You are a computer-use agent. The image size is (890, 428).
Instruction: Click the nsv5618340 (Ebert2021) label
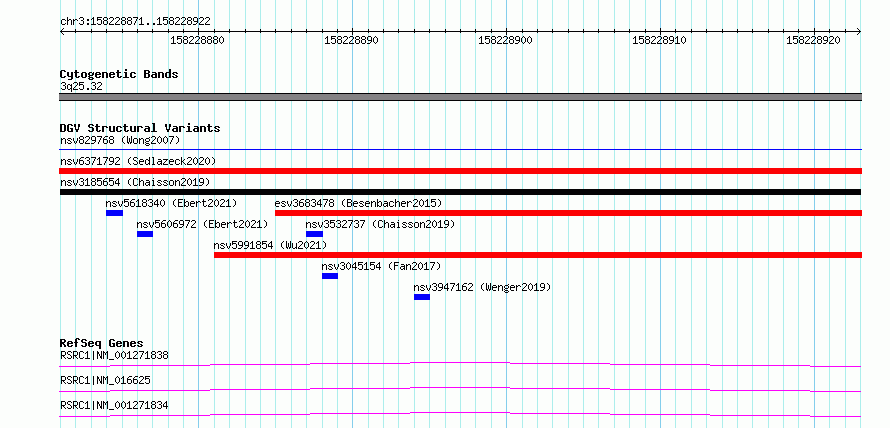coord(171,203)
